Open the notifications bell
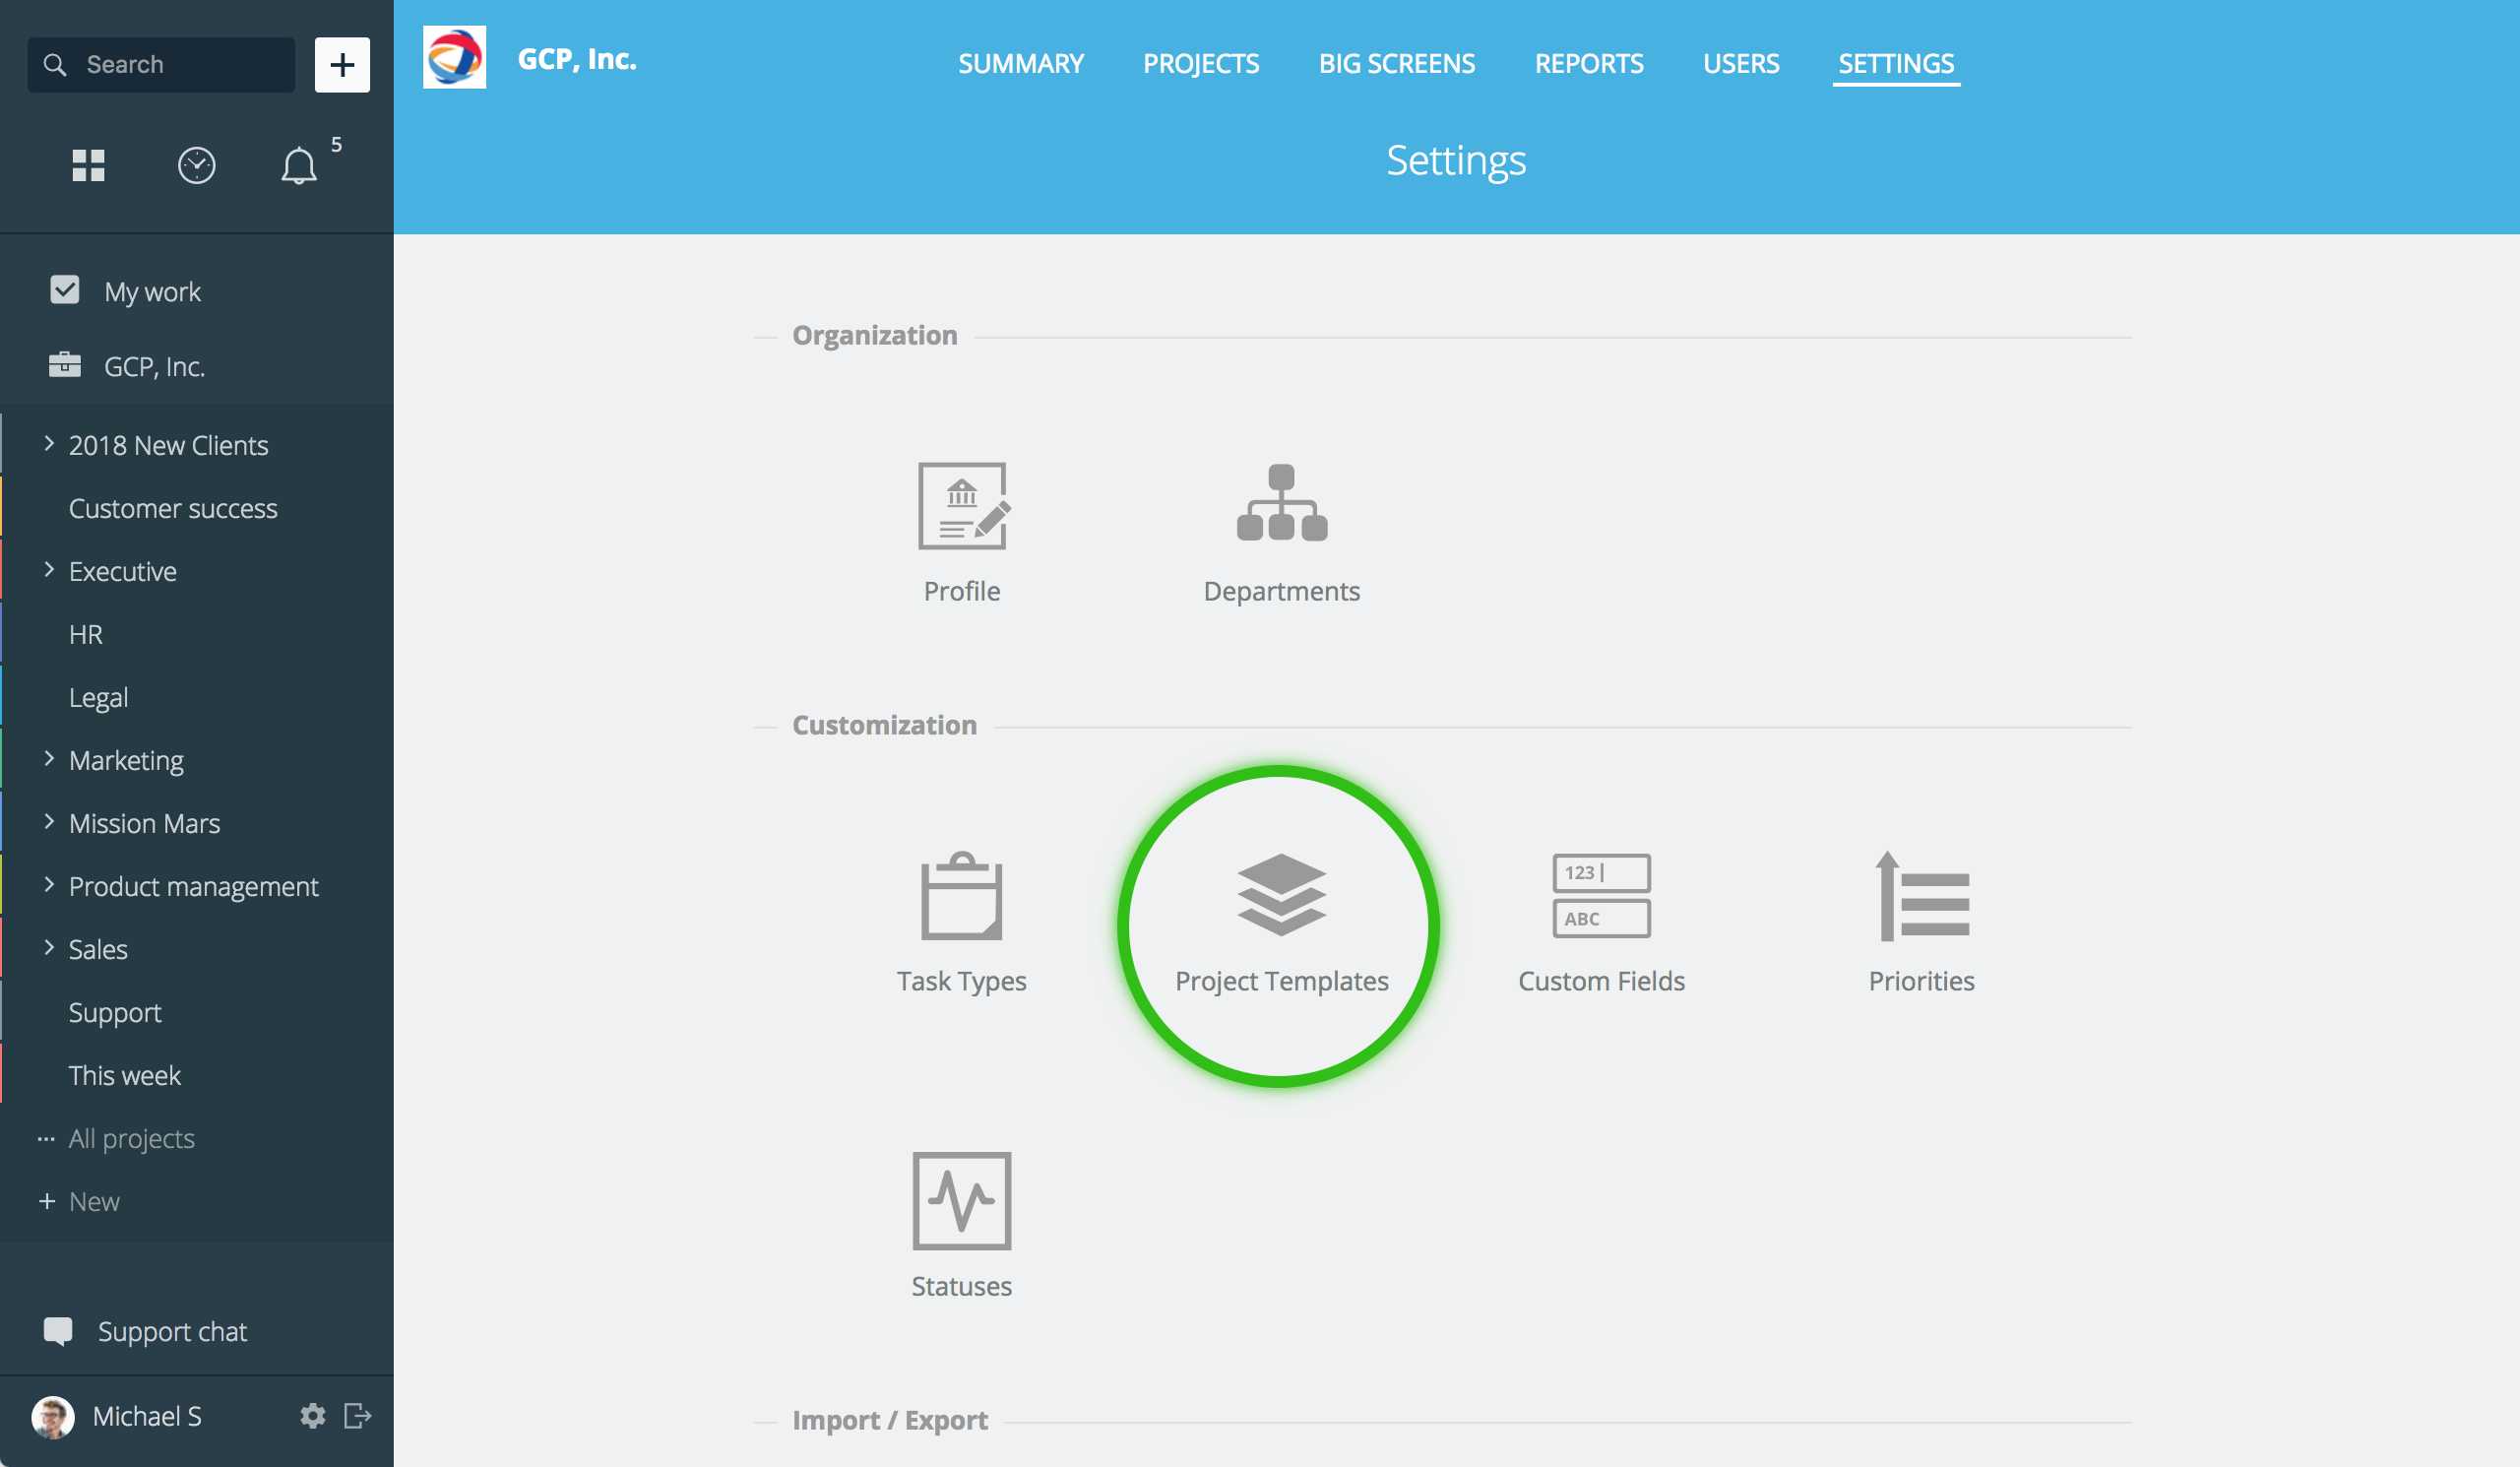Screen dimensions: 2520x1467 298,165
